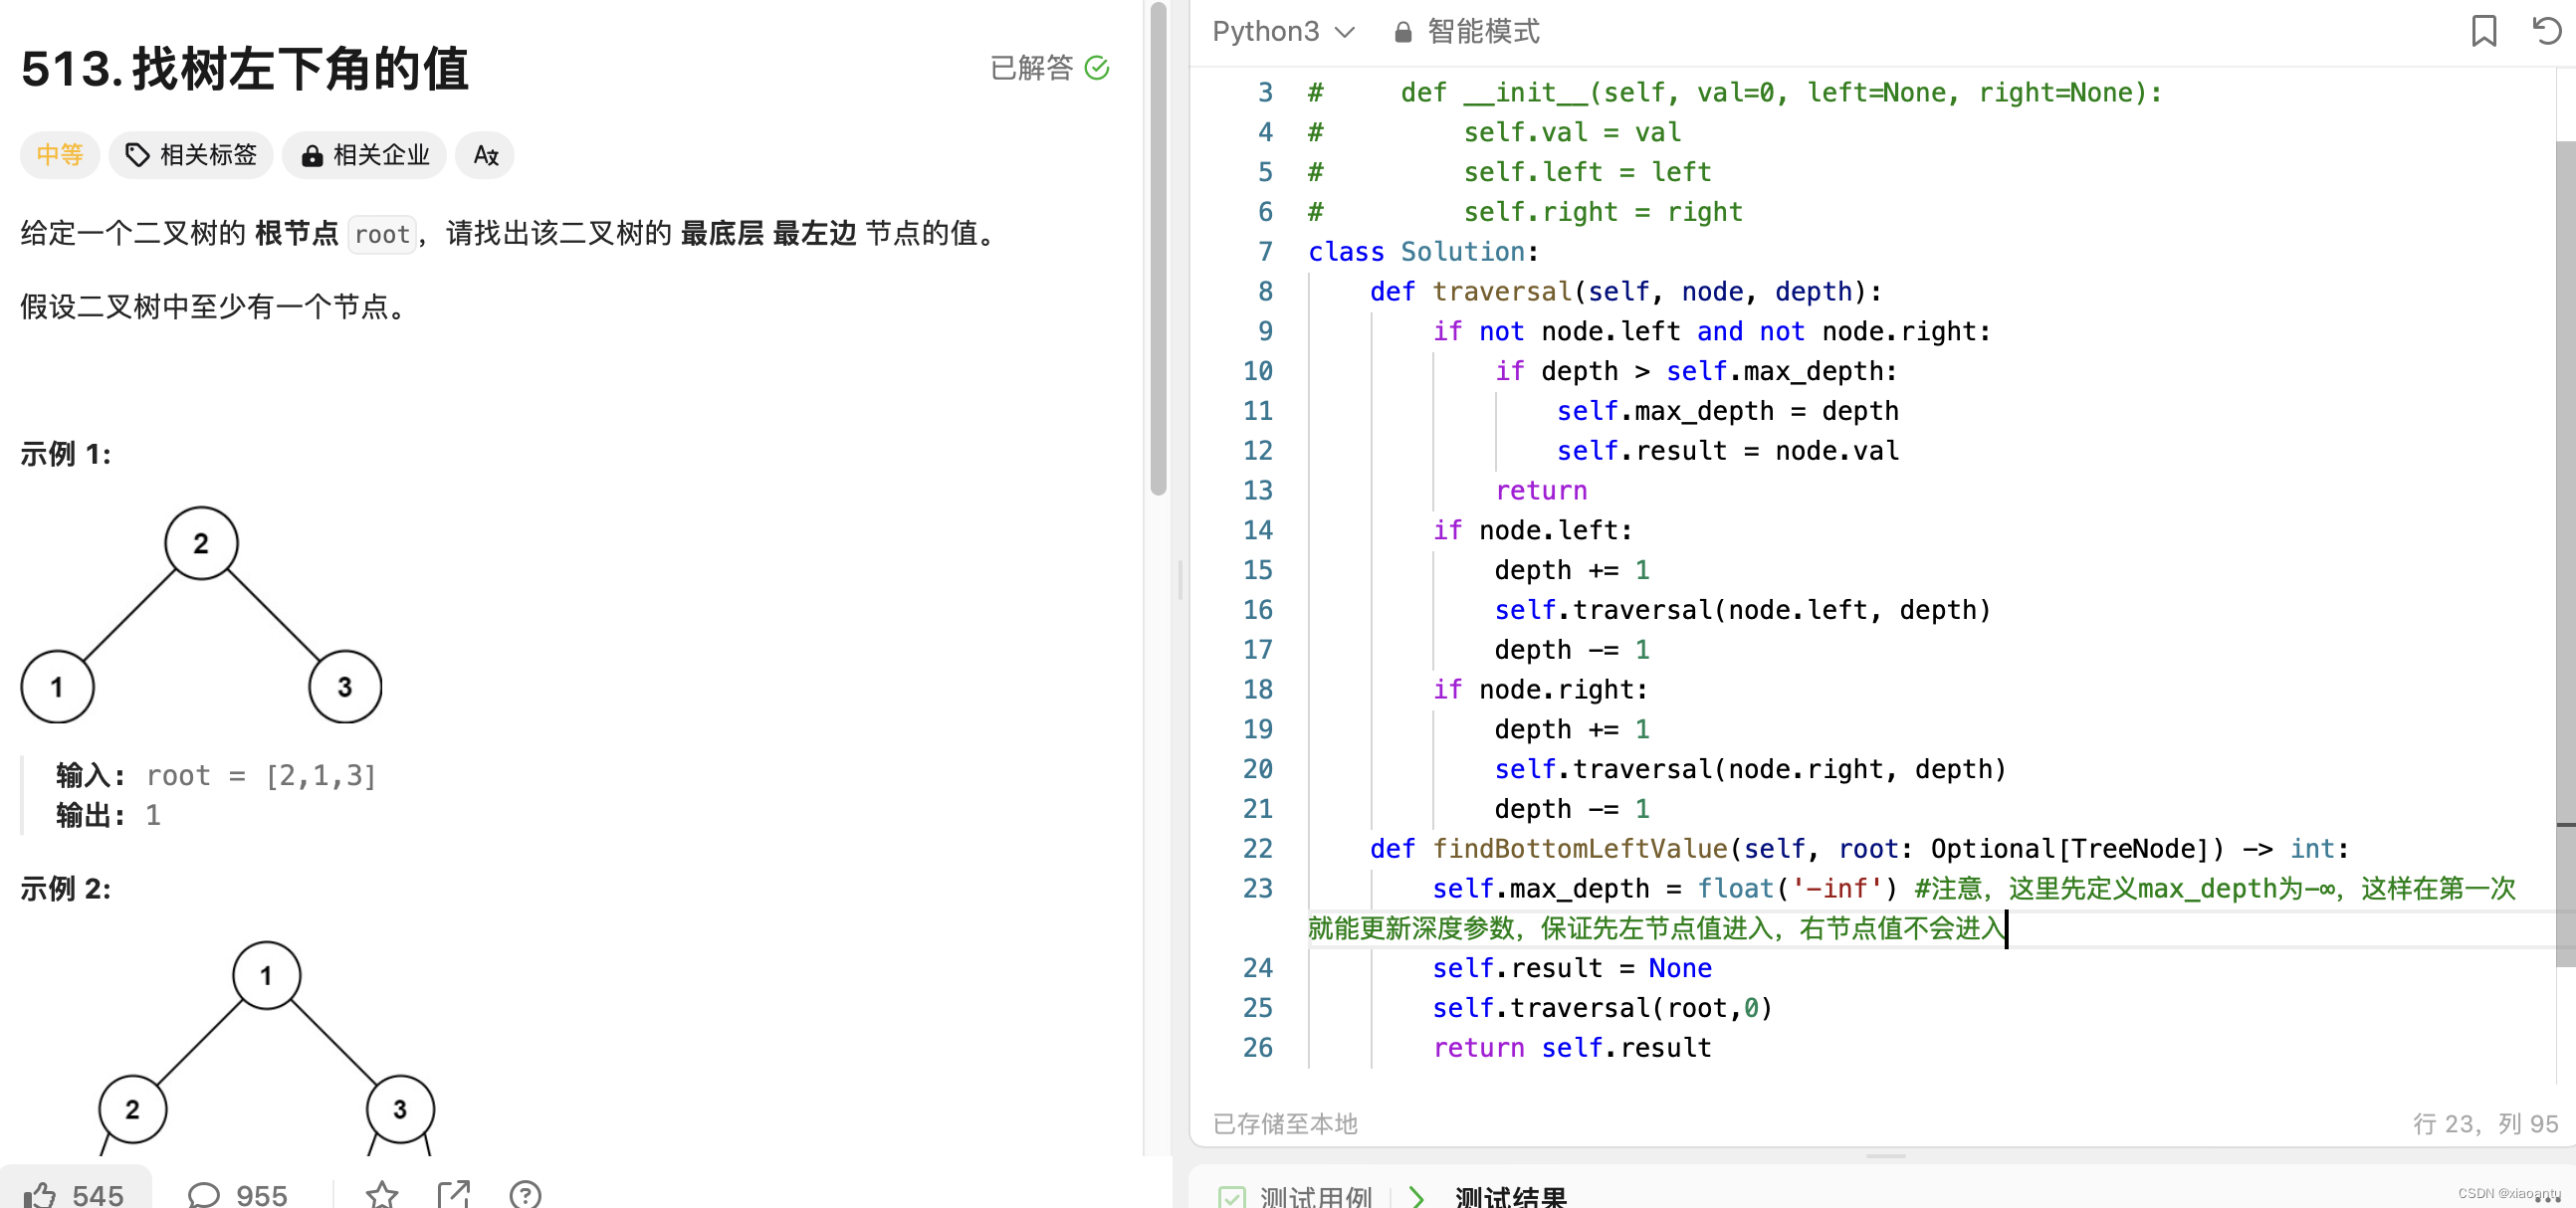The image size is (2576, 1208).
Task: Click the '已解答' solved status label
Action: point(1031,68)
